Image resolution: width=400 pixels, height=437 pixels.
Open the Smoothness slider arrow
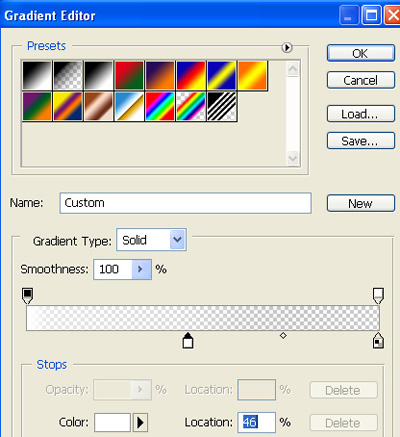pos(141,269)
